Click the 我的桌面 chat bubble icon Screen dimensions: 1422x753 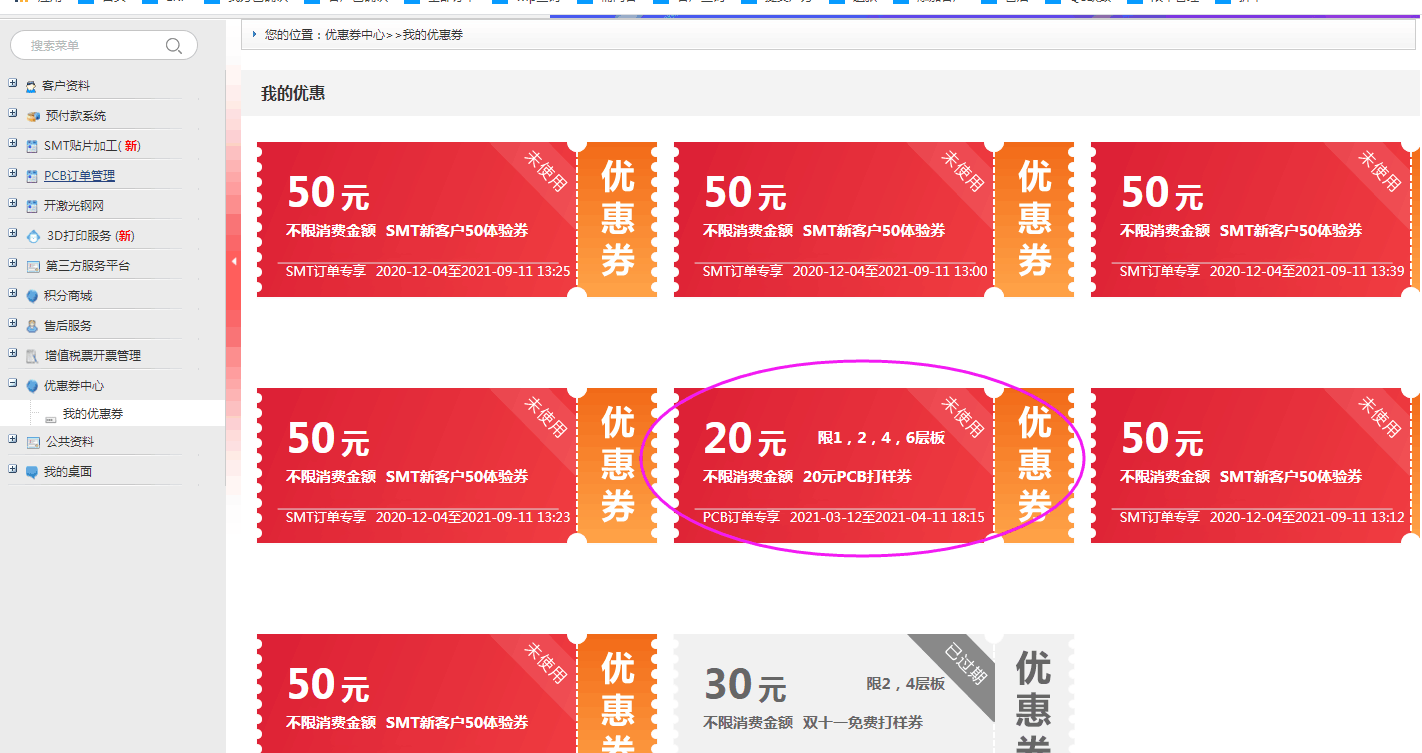click(x=32, y=472)
